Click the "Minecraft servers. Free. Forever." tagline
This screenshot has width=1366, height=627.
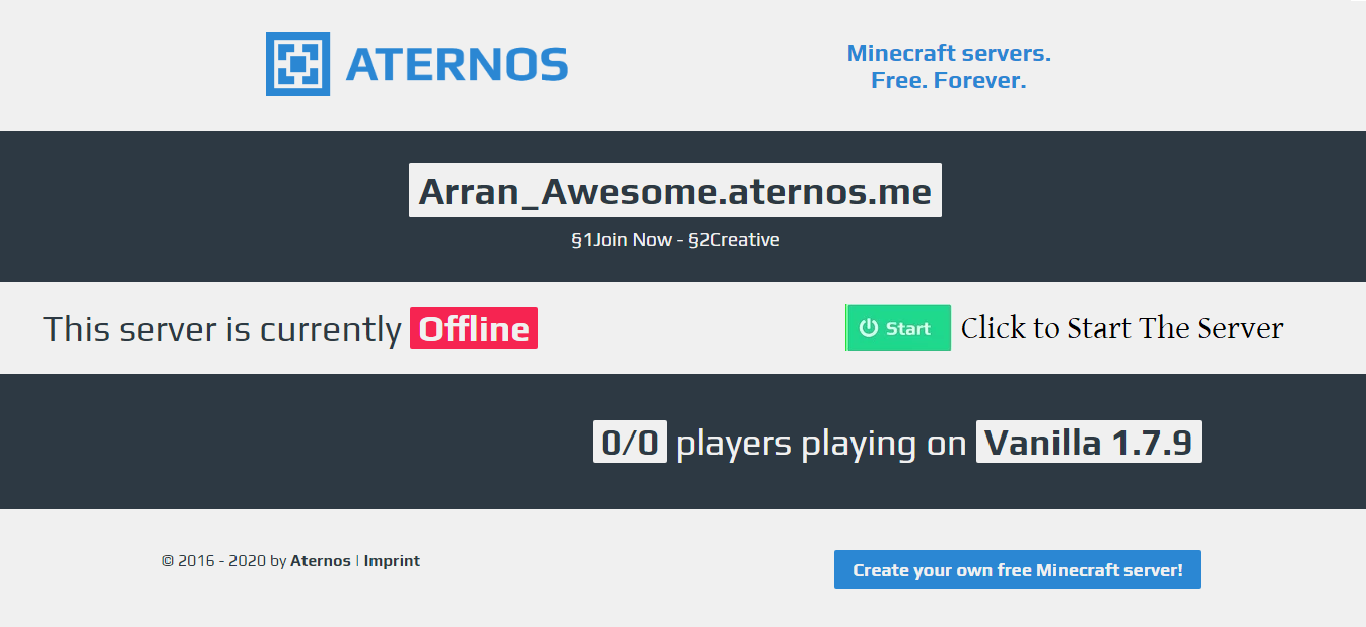tap(949, 67)
